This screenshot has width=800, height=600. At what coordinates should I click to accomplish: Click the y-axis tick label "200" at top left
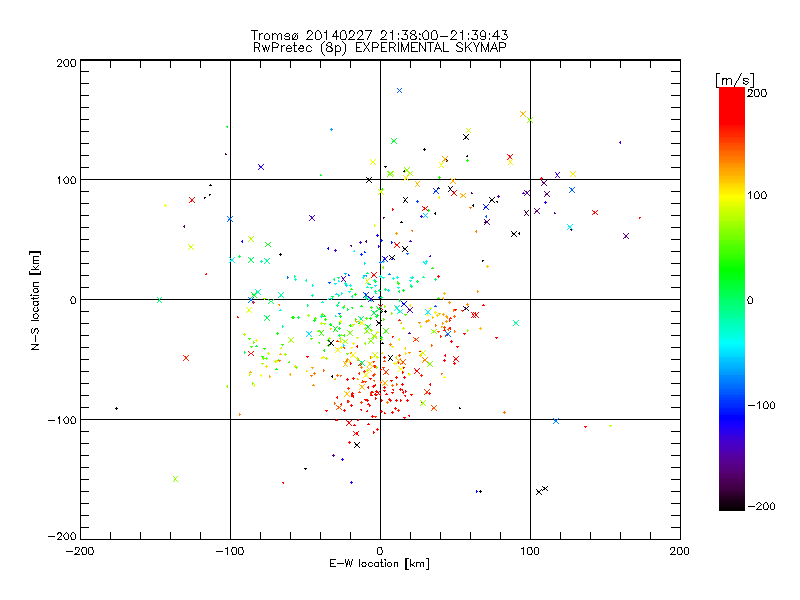tap(66, 63)
